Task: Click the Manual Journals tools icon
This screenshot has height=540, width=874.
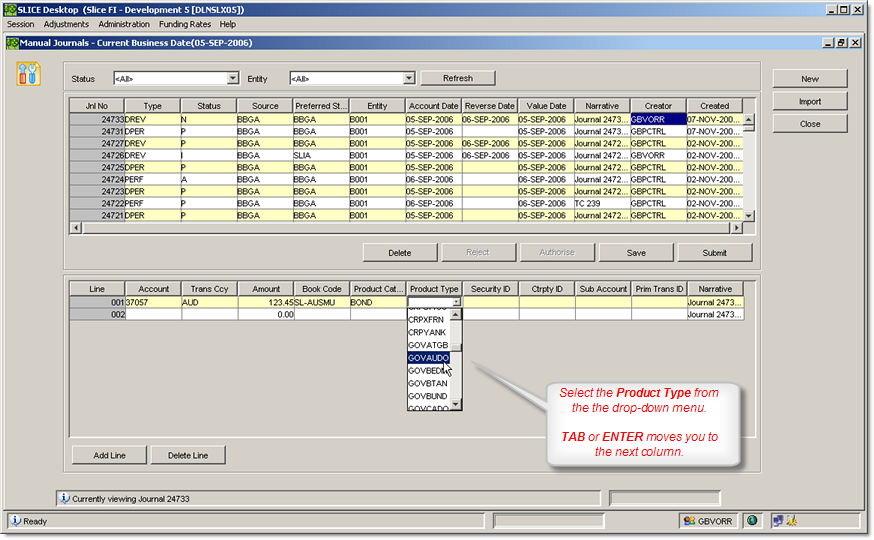Action: (x=29, y=74)
